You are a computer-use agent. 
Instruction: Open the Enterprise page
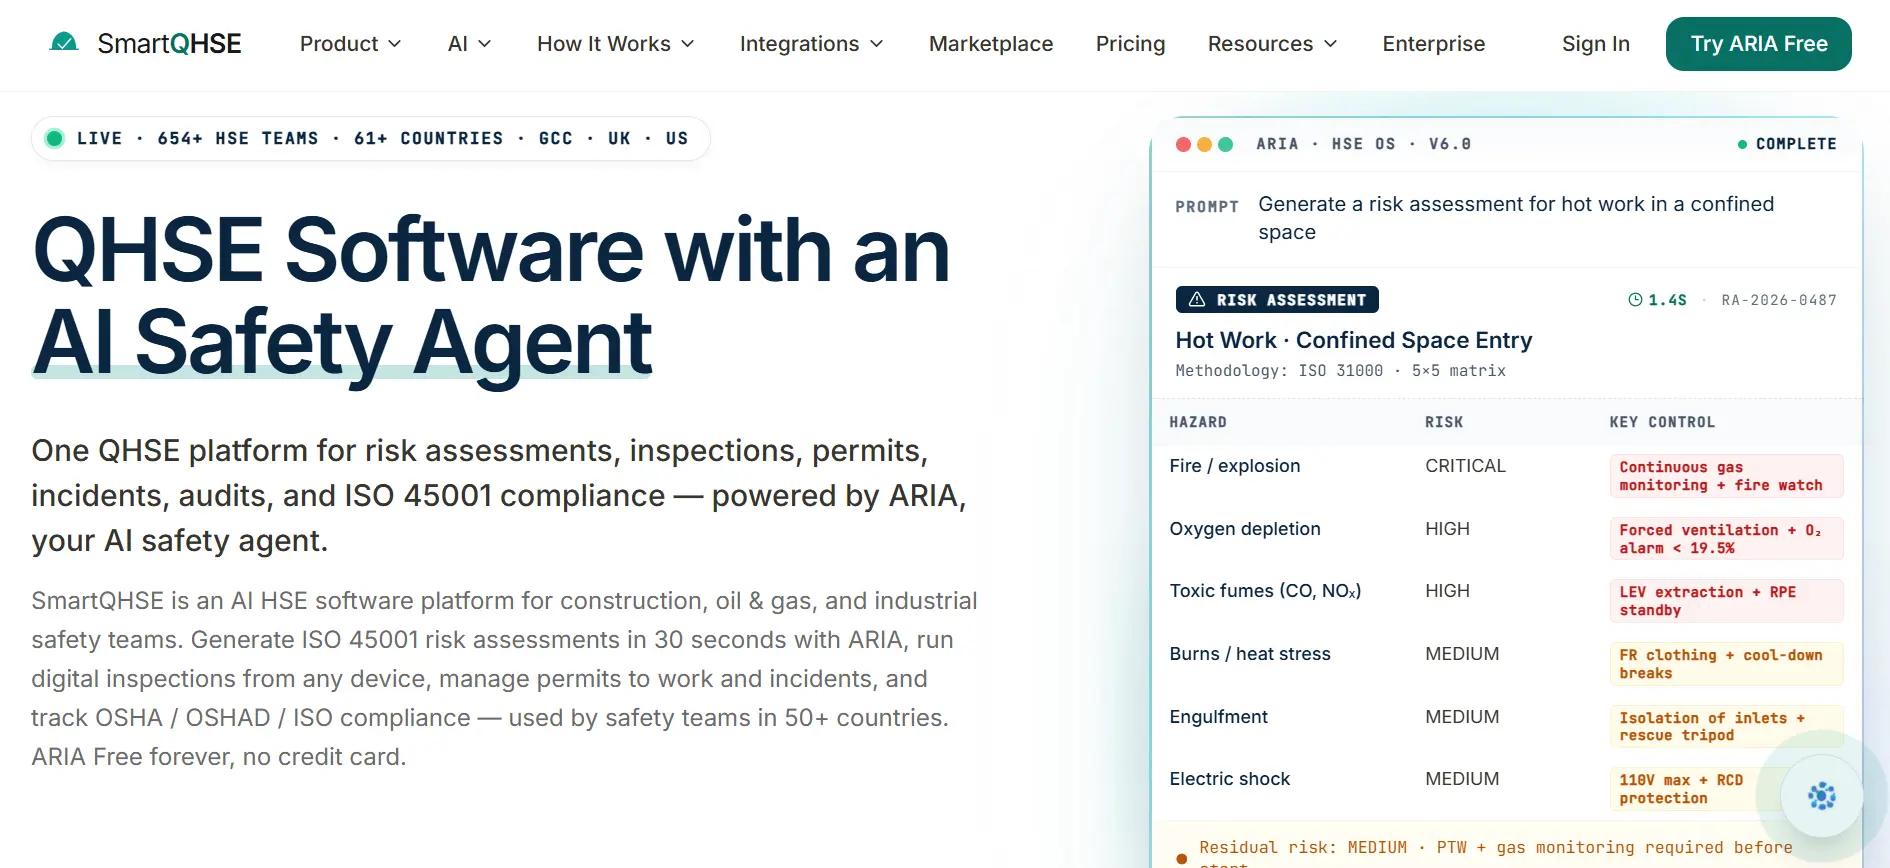point(1433,44)
